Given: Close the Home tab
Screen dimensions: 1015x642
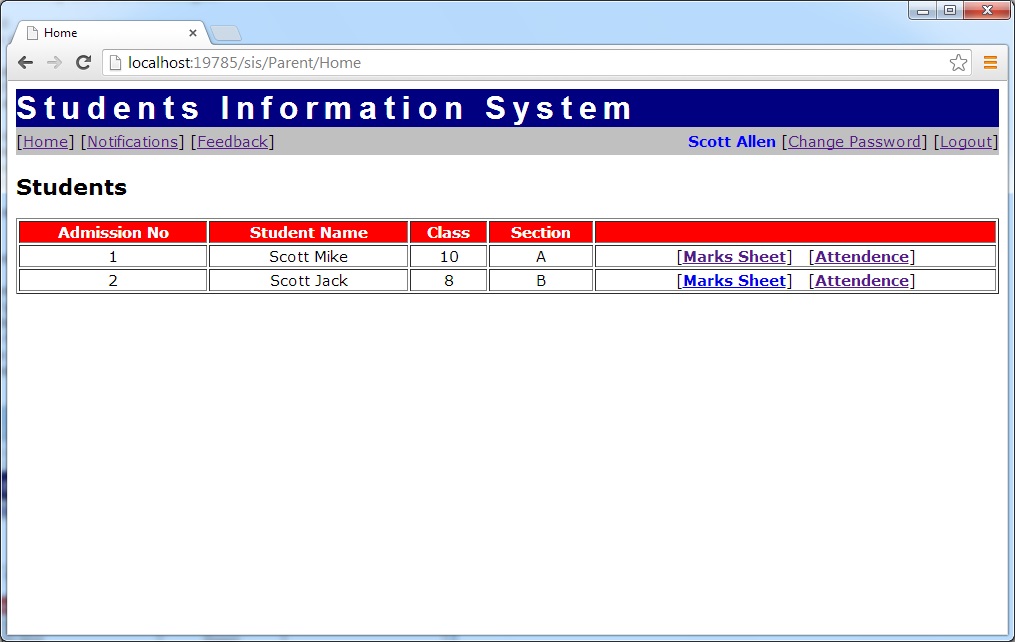Looking at the screenshot, I should [192, 33].
